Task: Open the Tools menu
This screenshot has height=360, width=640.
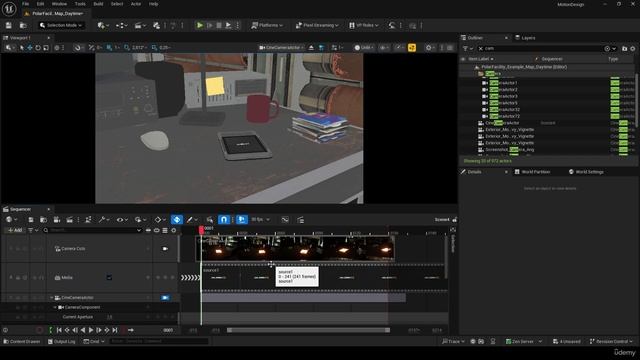Action: click(80, 4)
